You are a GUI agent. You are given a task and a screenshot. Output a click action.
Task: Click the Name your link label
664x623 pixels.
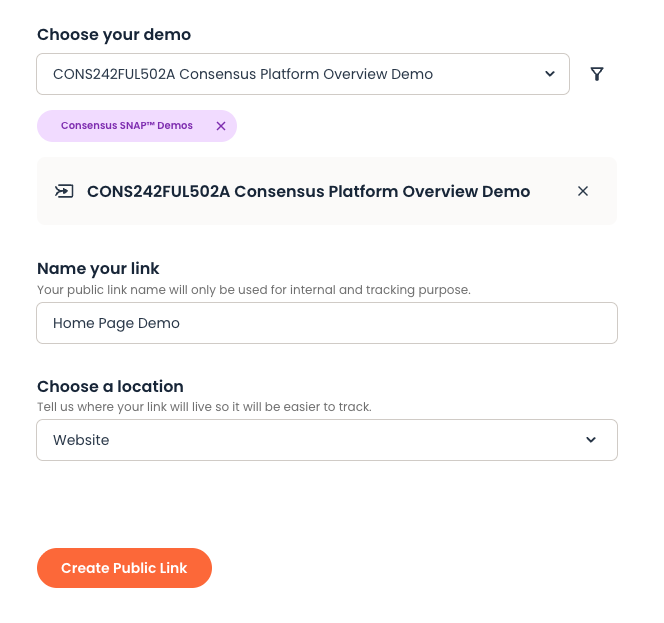coord(98,268)
